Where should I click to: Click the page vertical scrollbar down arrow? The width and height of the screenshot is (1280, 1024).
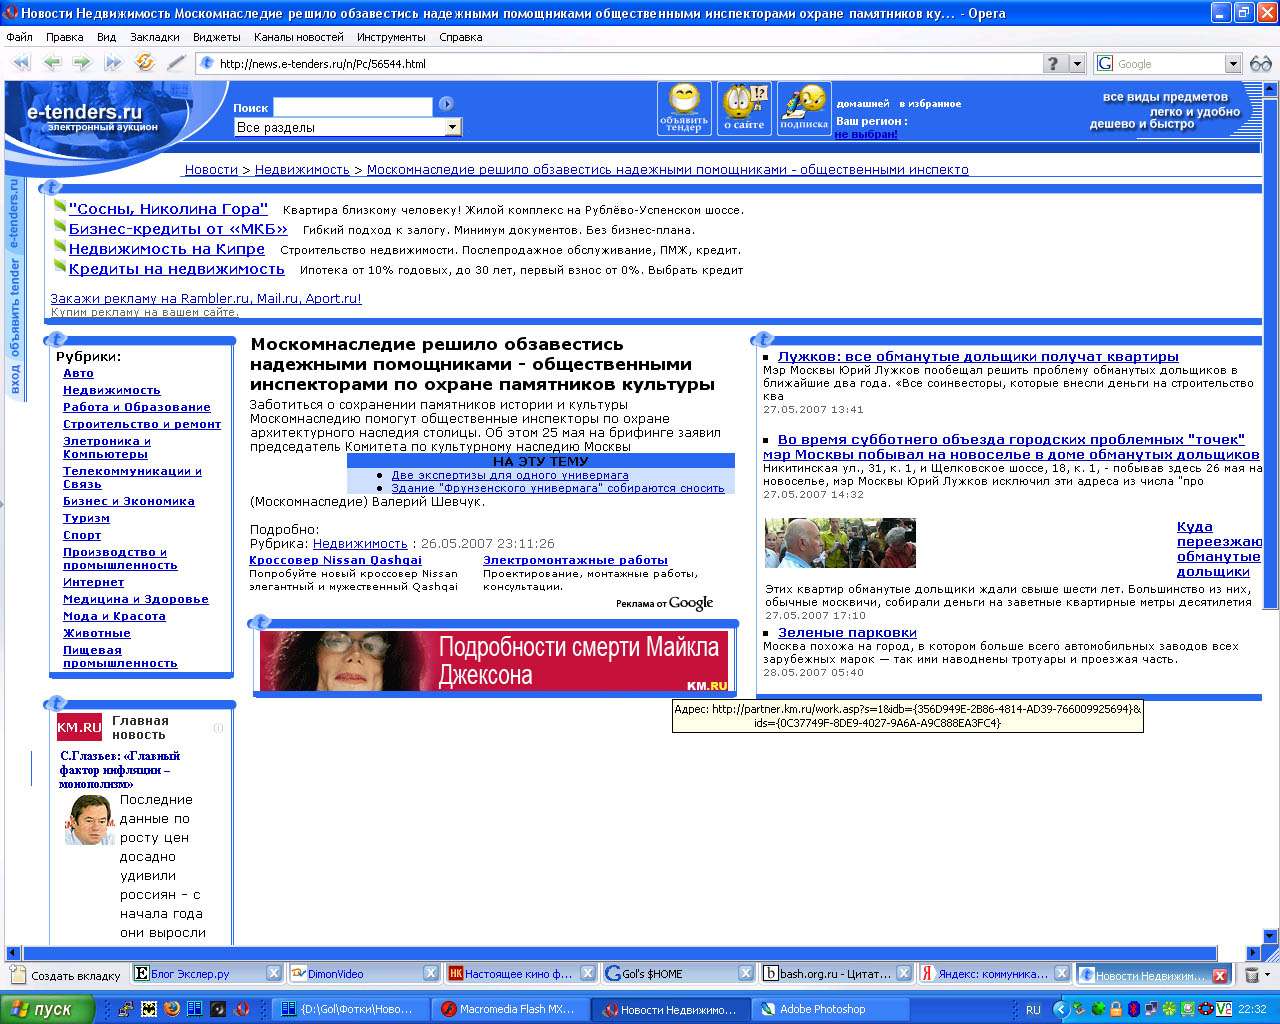tap(1270, 937)
